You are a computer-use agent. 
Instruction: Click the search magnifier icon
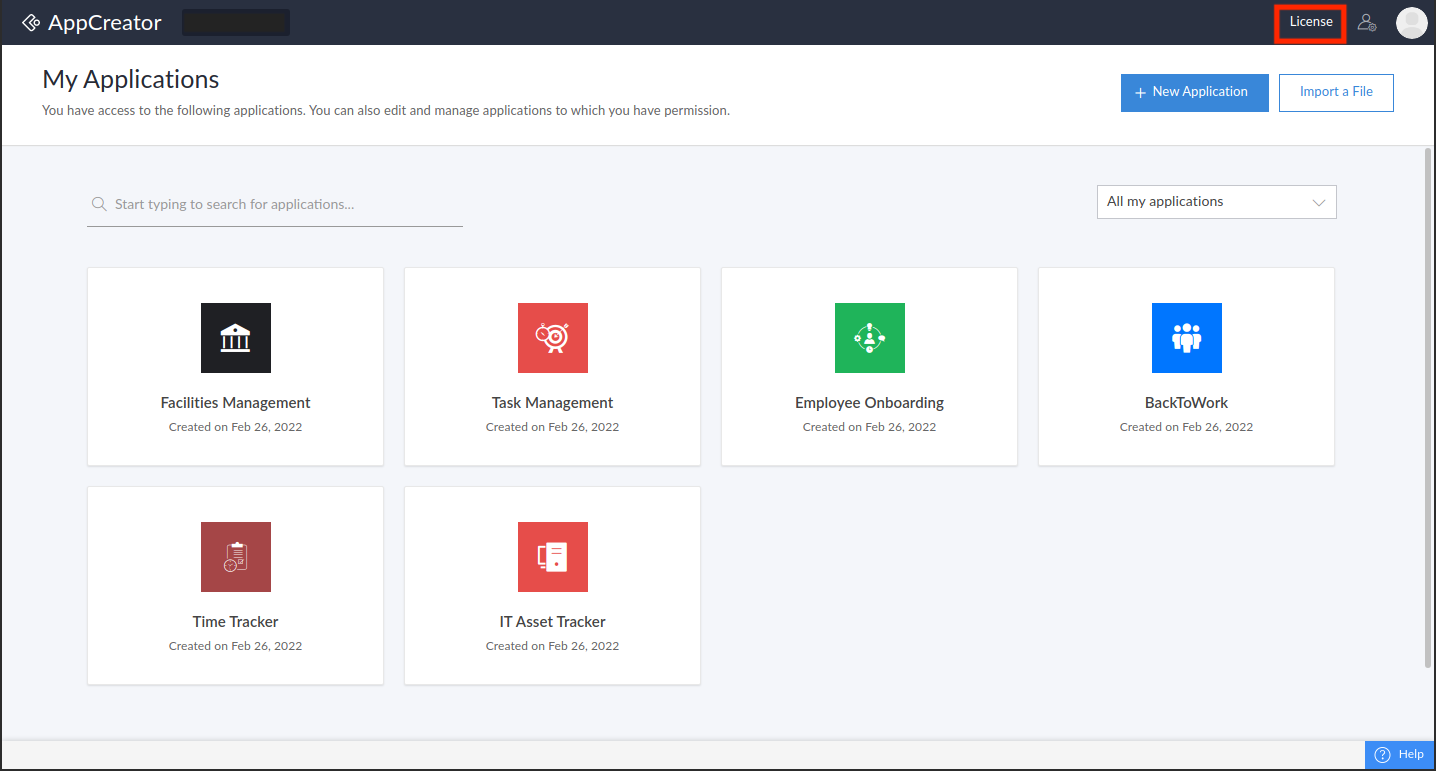[99, 204]
